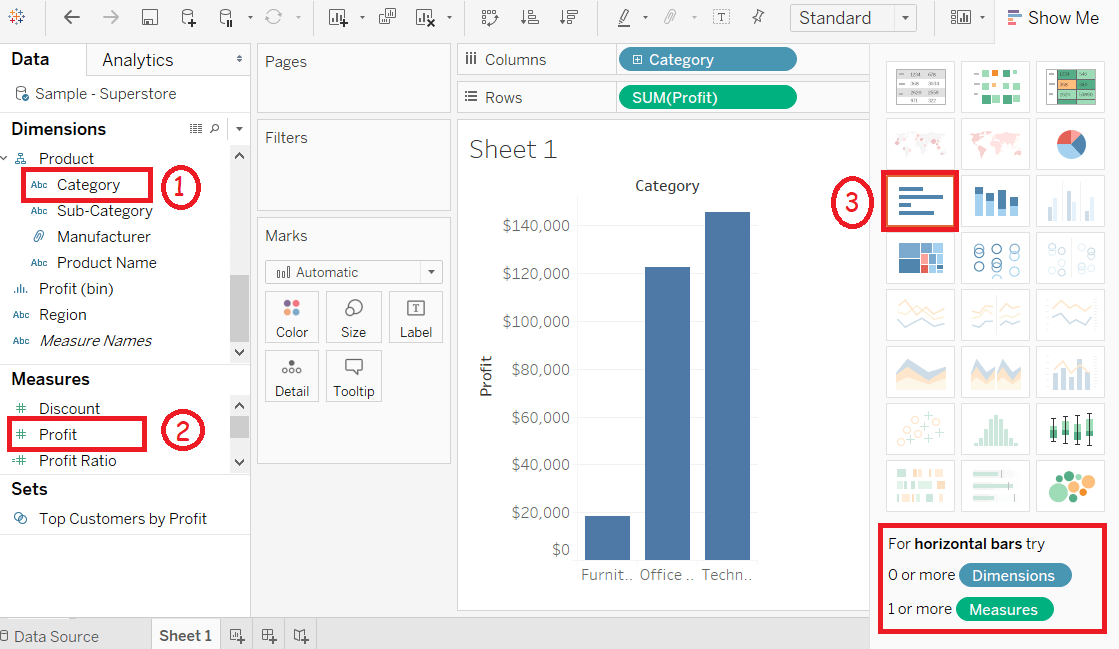Screen dimensions: 1119x649
Task: Switch to the Data tab
Action: [30, 59]
